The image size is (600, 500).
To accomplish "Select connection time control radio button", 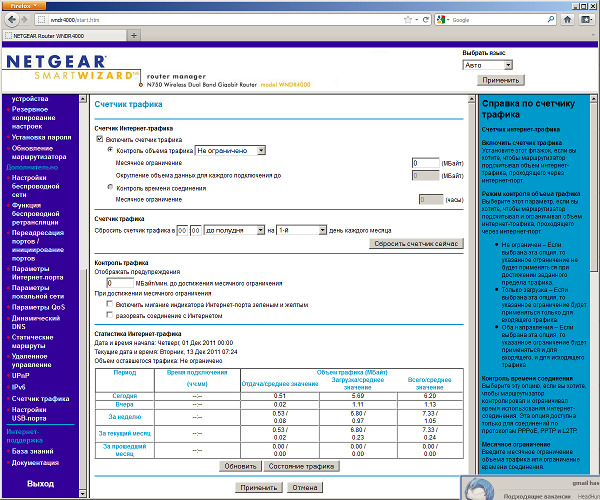I will (110, 187).
